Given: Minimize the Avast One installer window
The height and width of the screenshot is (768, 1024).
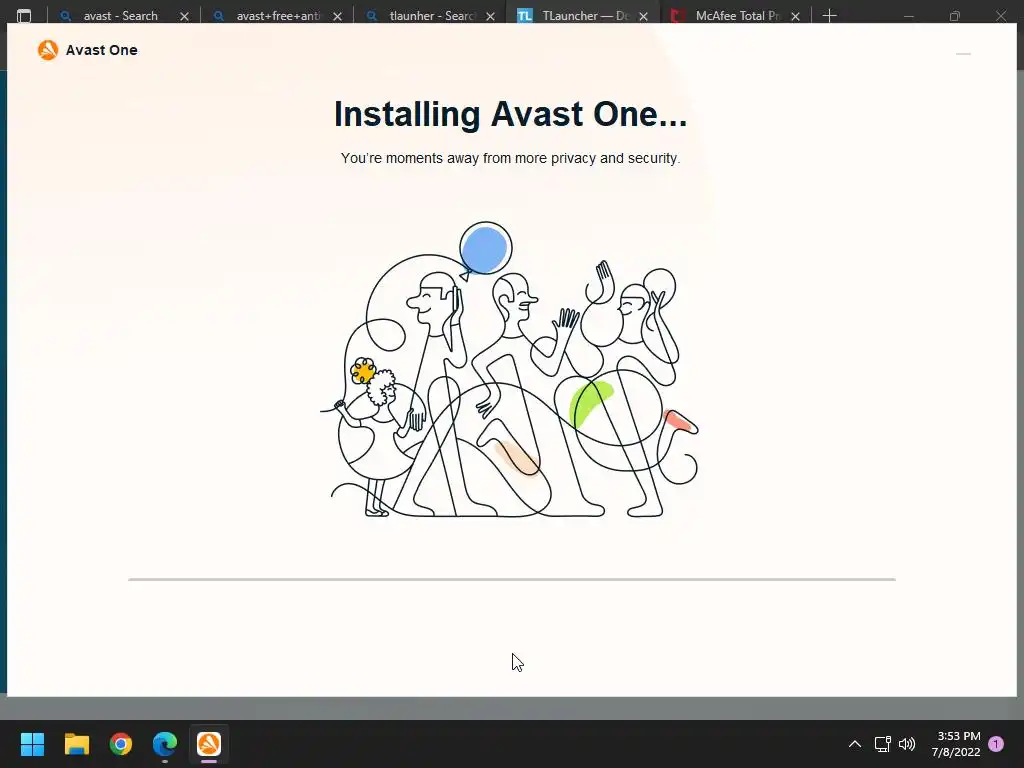Looking at the screenshot, I should [963, 54].
